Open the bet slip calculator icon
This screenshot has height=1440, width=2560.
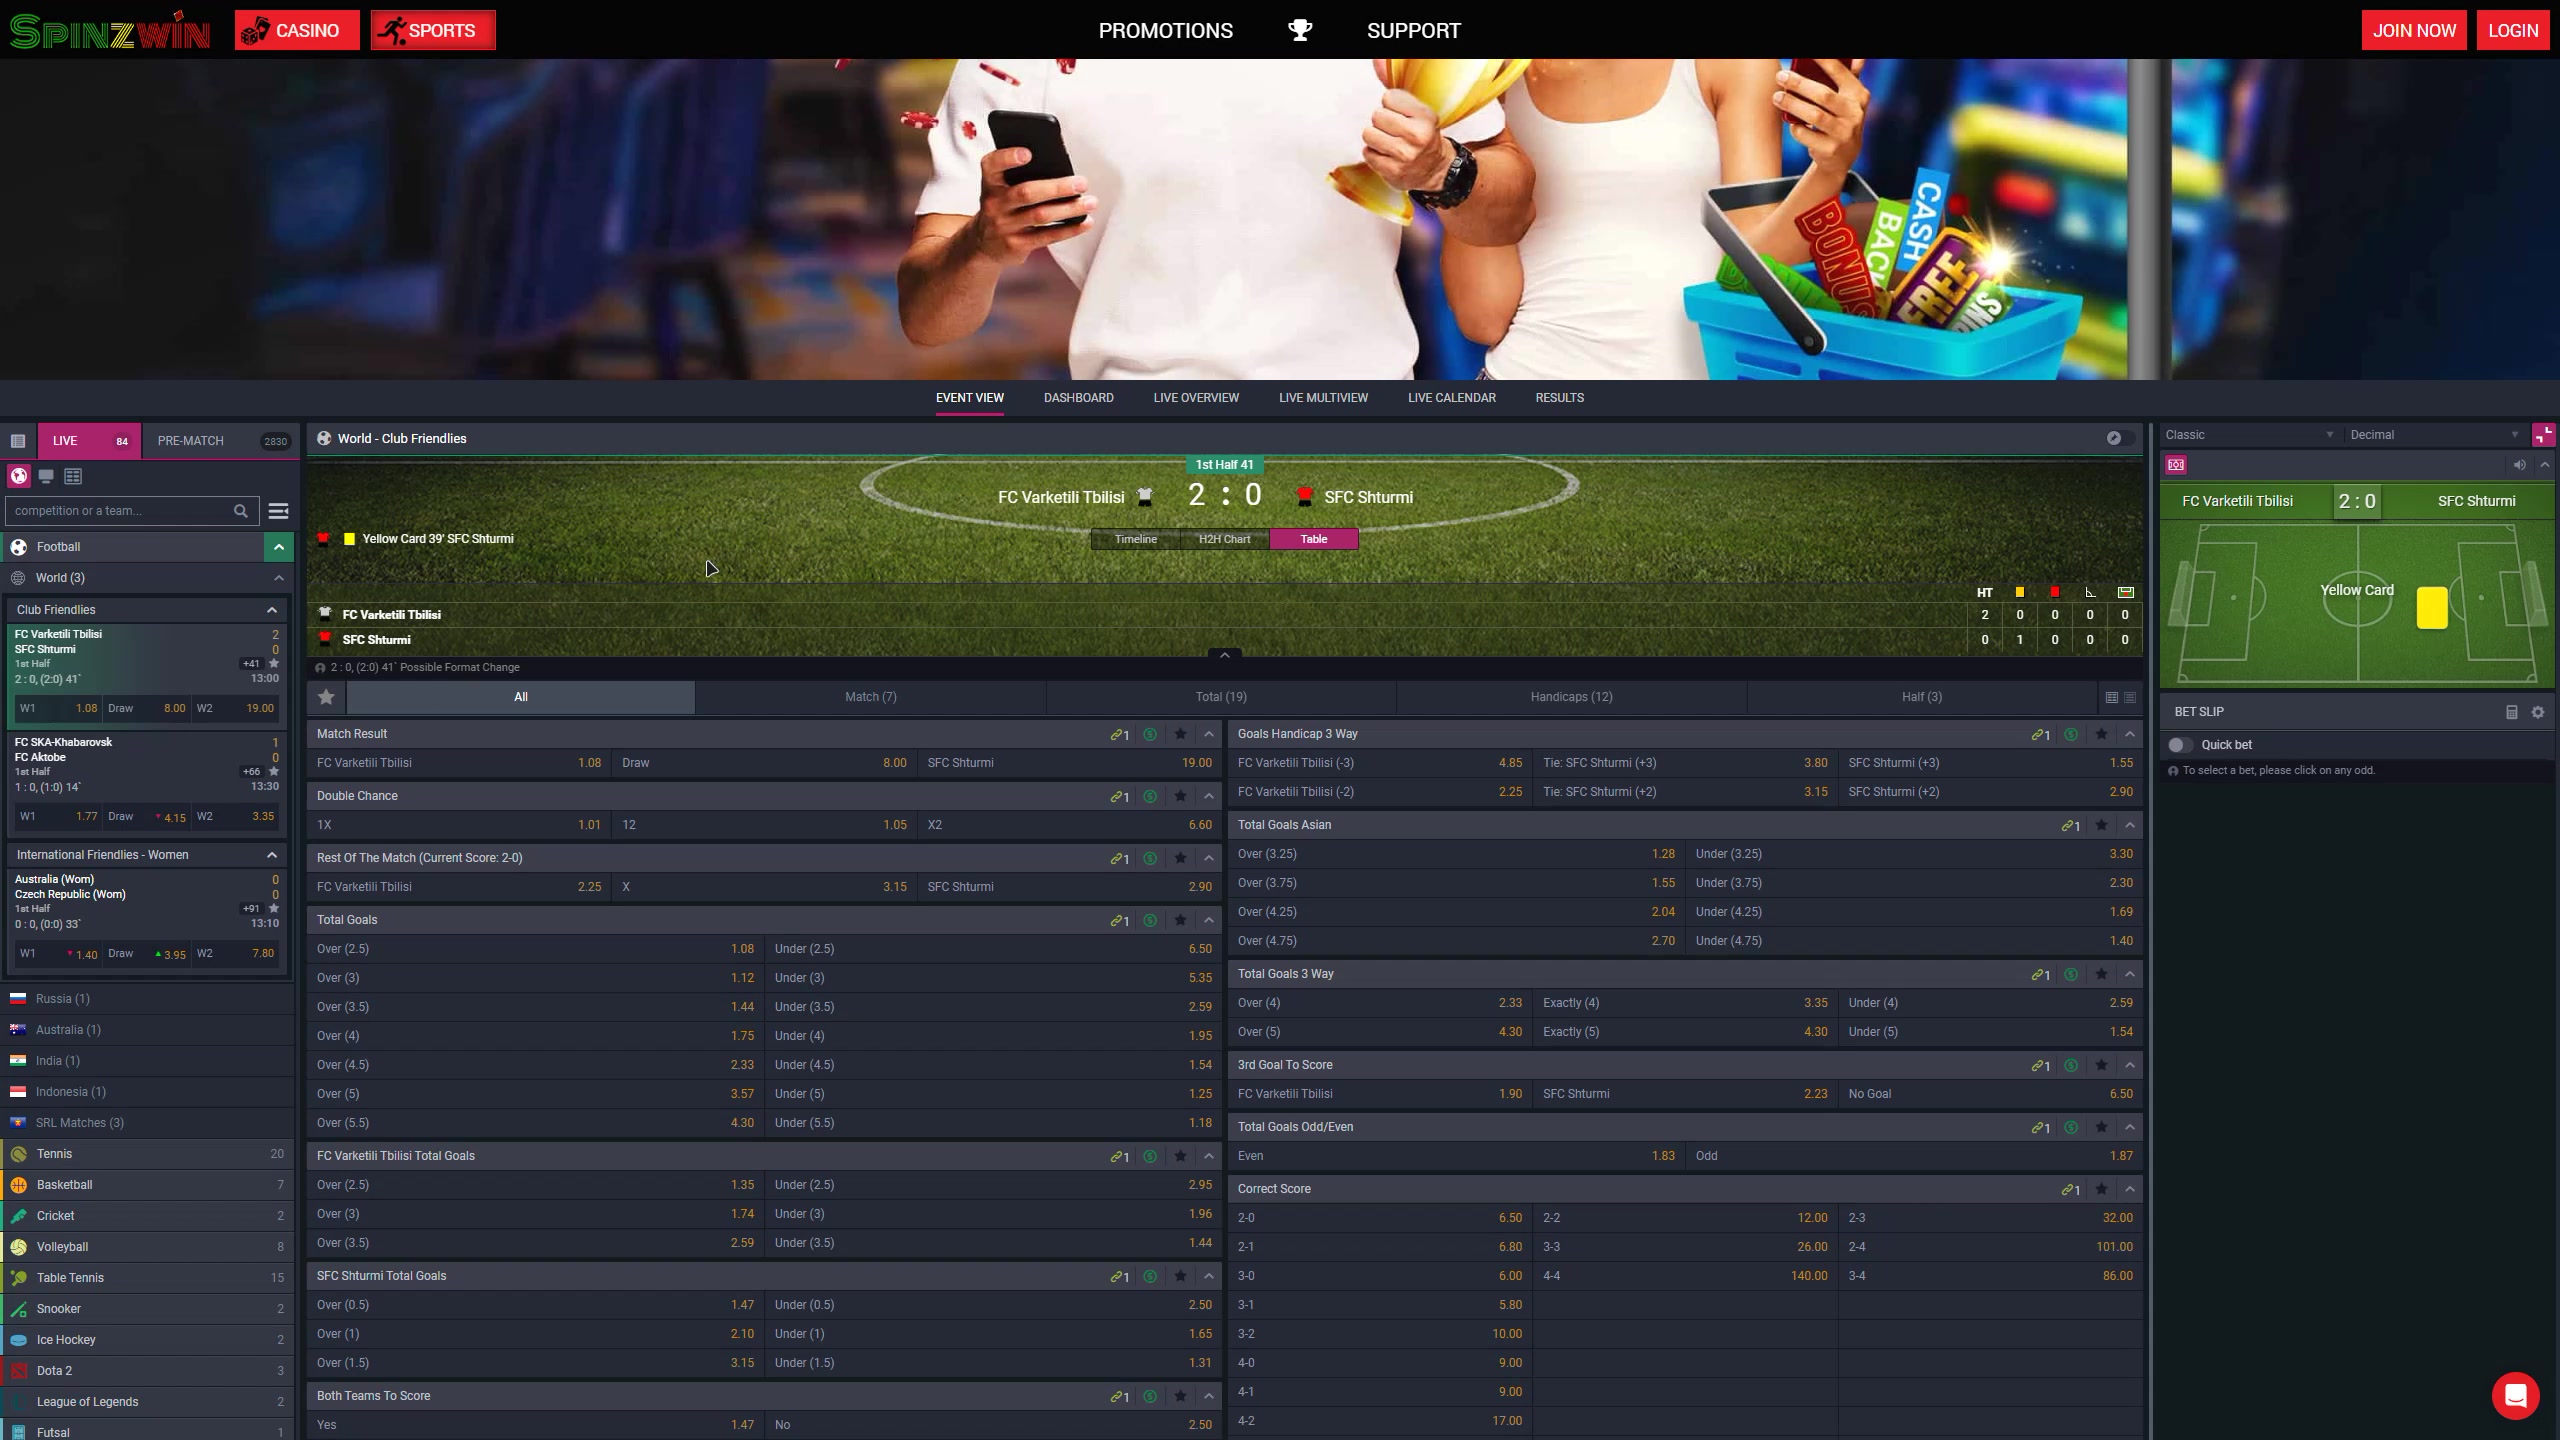2511,712
